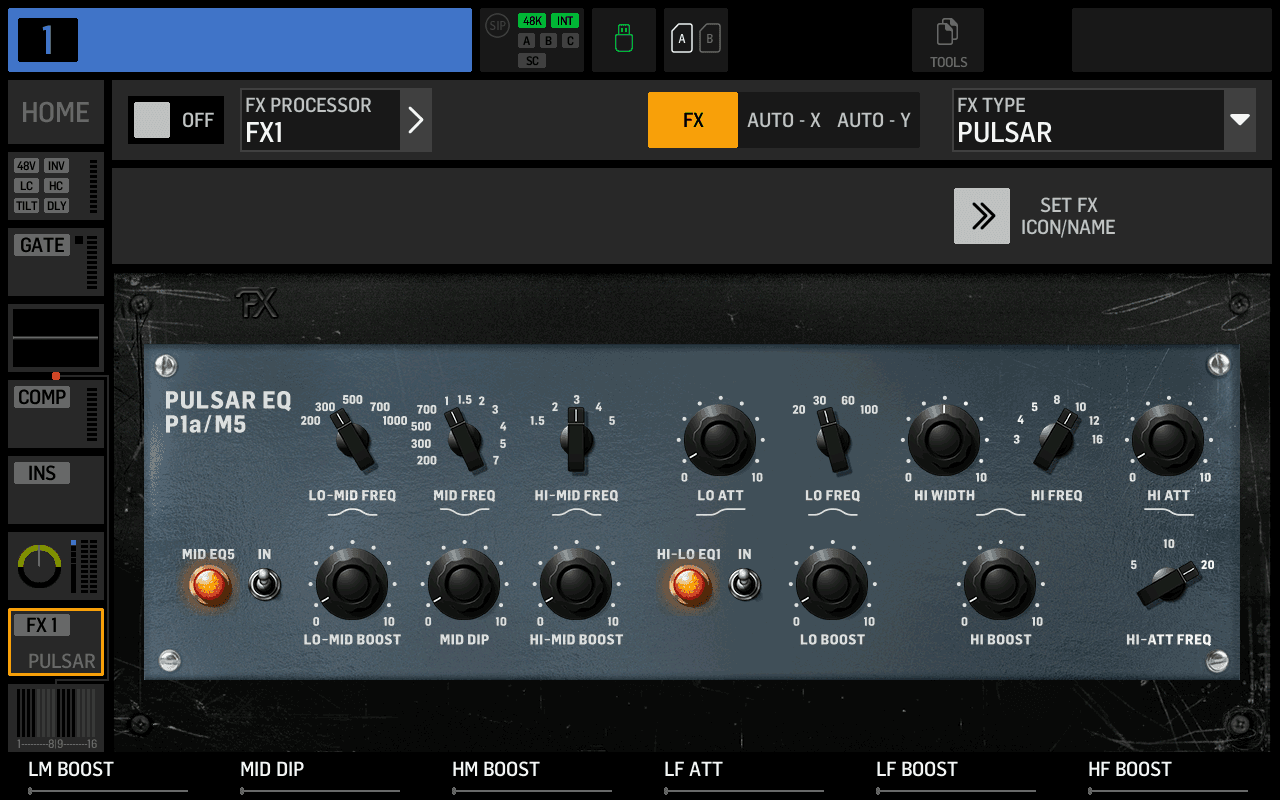Click the empty top-right status panel
Image resolution: width=1280 pixels, height=800 pixels.
tap(1172, 40)
